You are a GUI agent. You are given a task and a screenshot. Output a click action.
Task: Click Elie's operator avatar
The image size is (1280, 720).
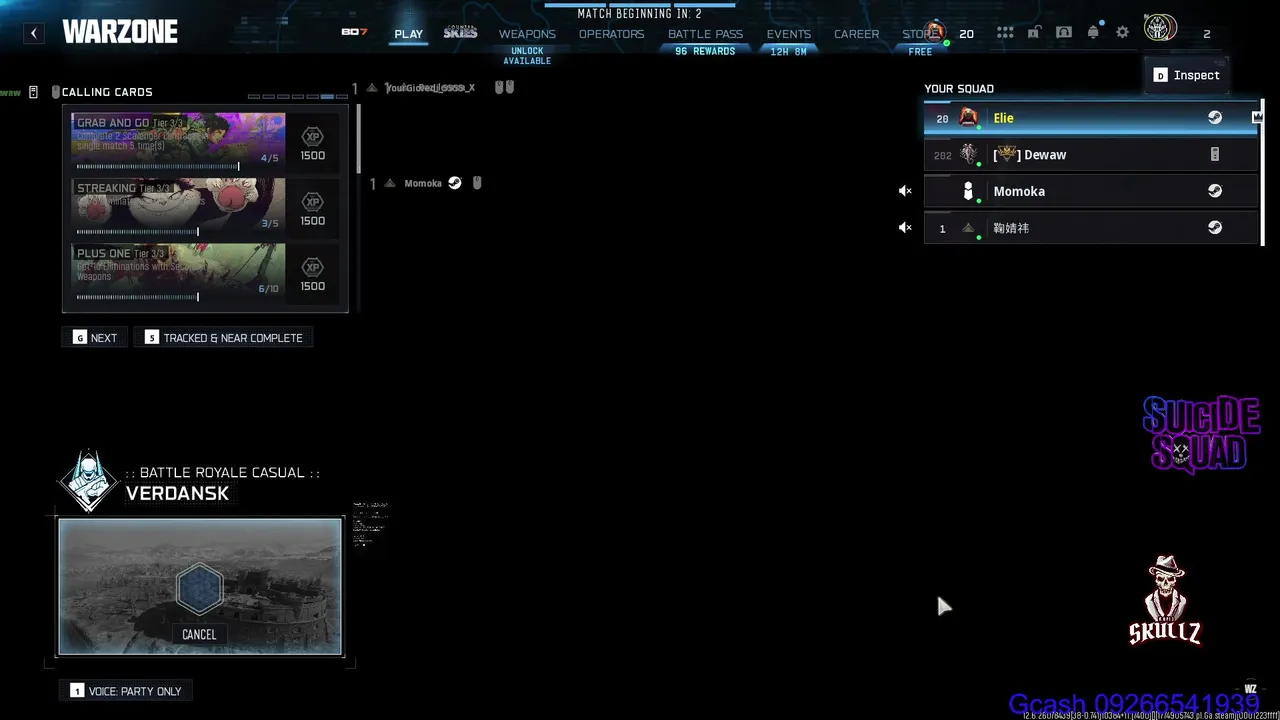click(968, 117)
